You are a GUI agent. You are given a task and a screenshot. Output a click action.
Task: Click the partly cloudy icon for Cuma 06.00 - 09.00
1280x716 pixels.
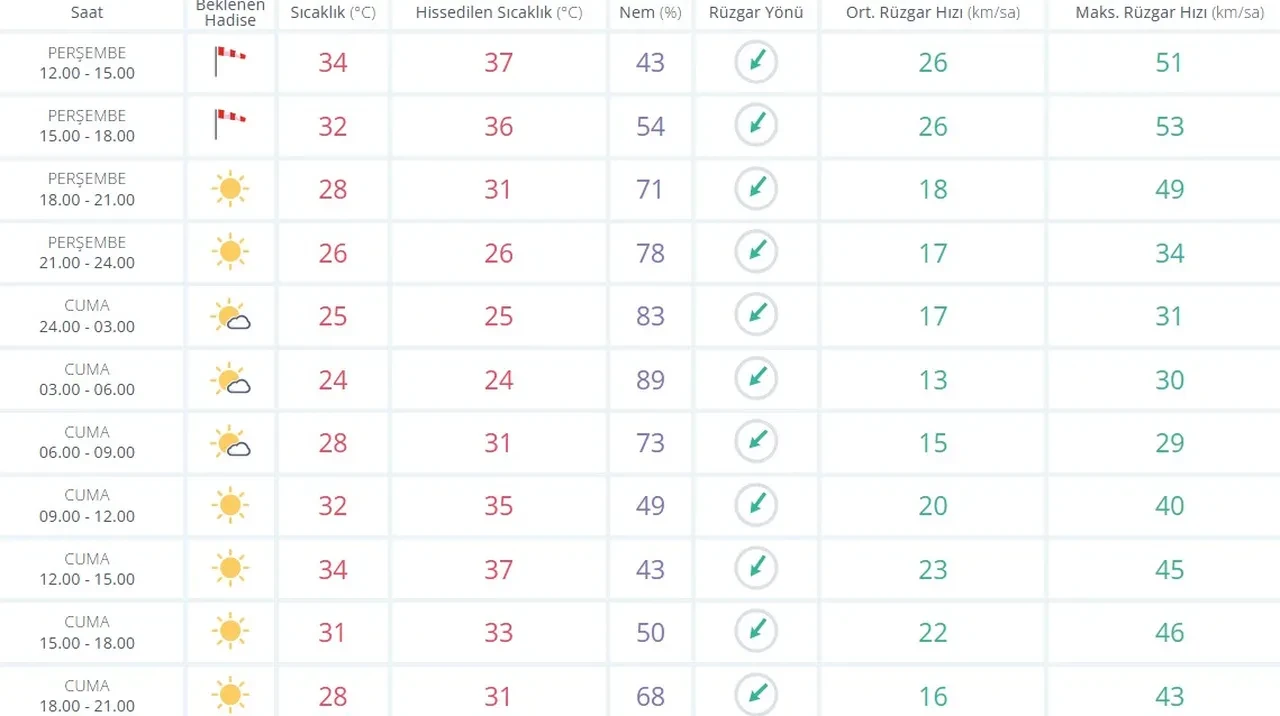coord(230,442)
